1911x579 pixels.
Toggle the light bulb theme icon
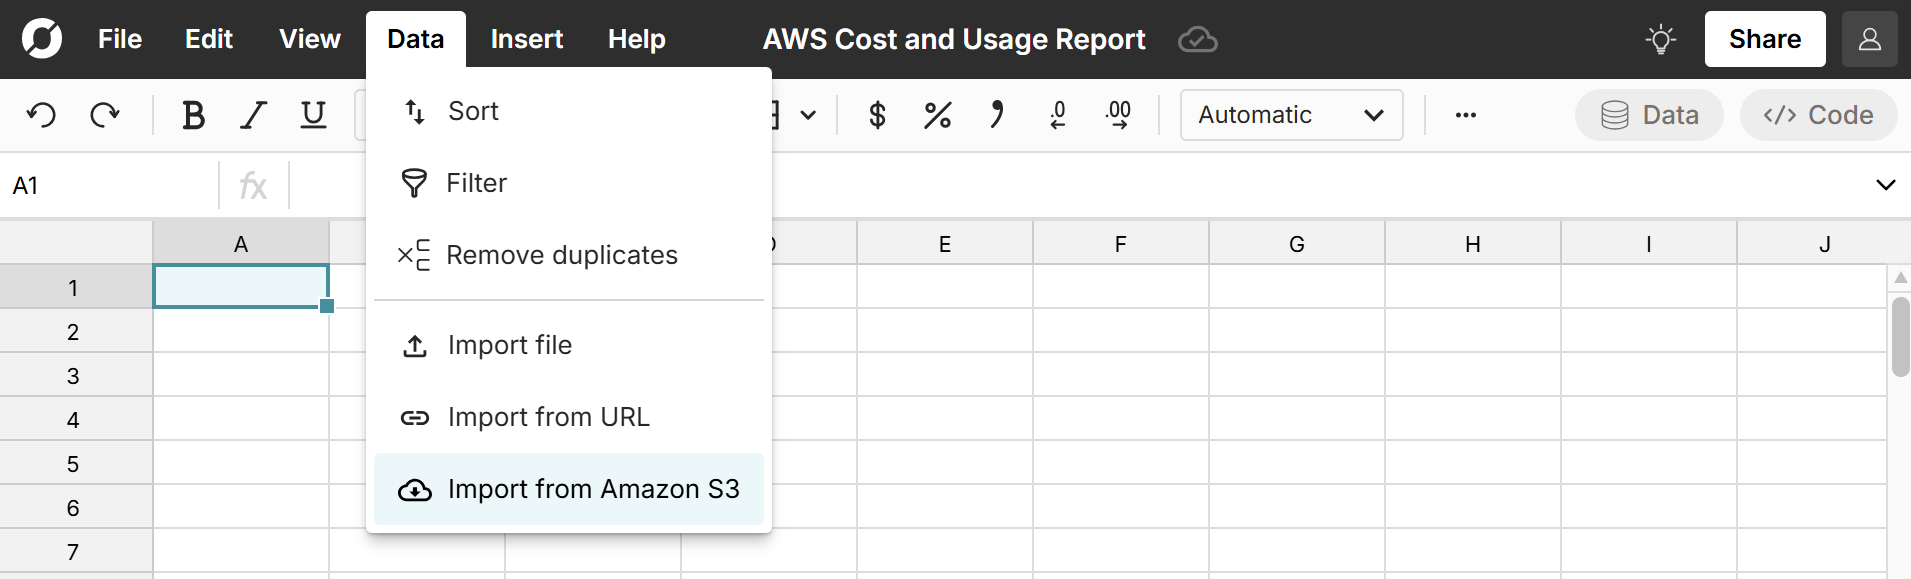[1661, 39]
